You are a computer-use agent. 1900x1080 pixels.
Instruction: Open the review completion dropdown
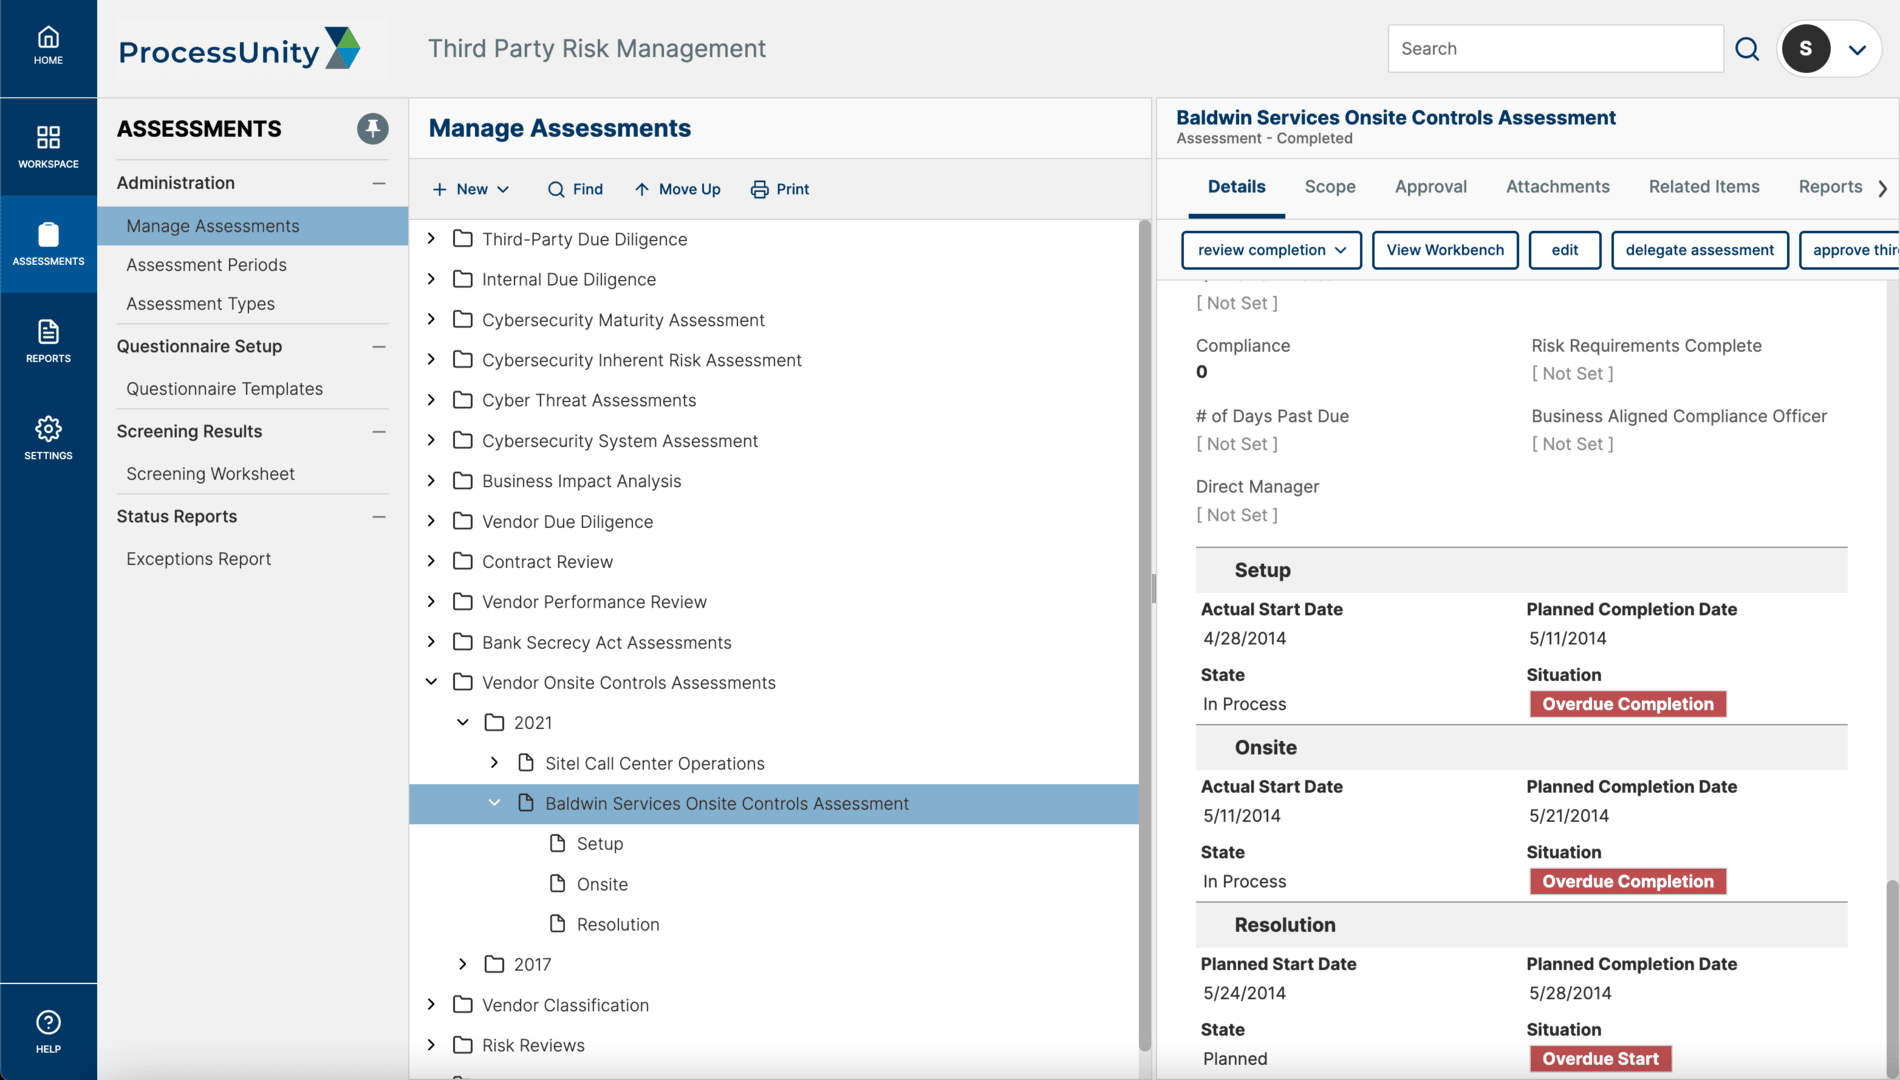[1271, 250]
